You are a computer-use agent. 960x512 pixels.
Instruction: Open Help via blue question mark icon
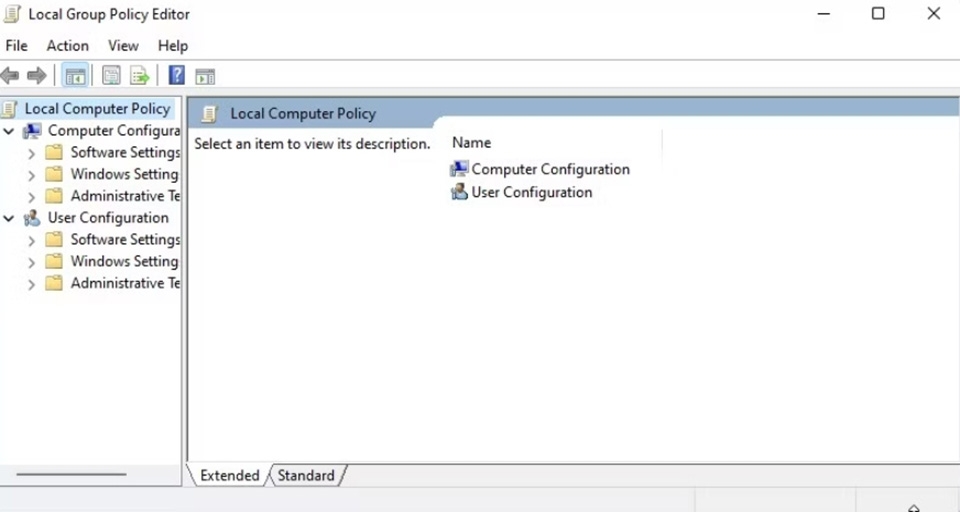(x=177, y=75)
